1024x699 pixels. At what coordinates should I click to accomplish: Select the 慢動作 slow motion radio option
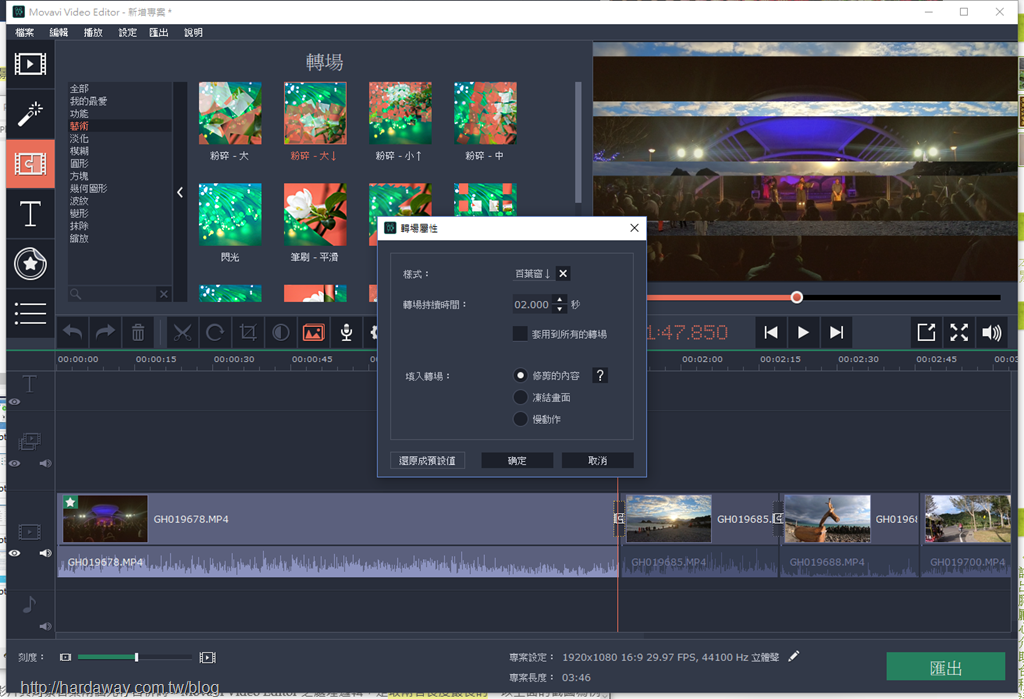520,419
